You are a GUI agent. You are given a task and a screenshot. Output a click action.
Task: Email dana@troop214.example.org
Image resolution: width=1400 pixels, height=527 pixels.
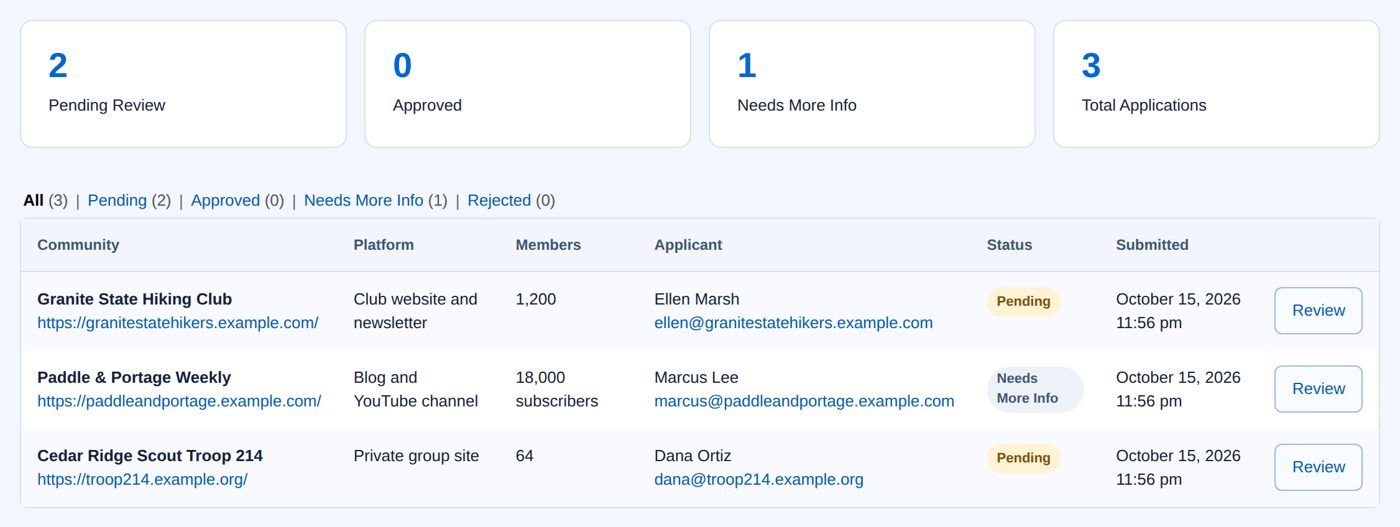pos(759,479)
